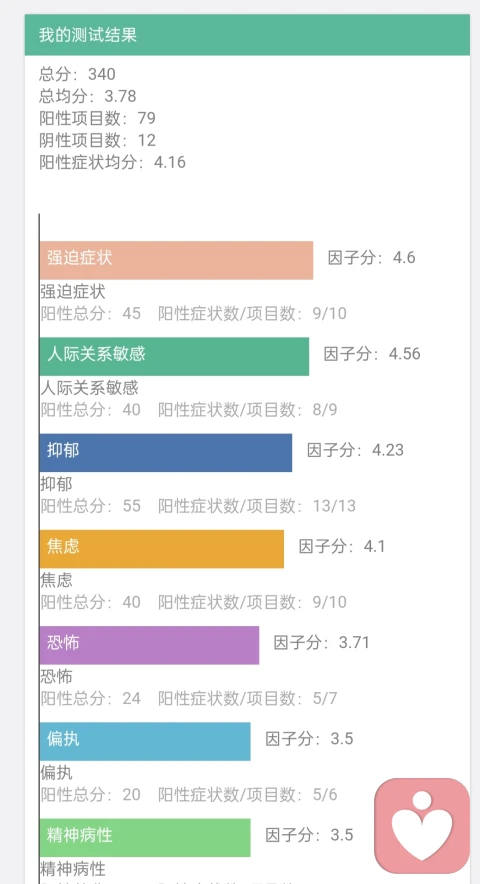
Task: Select the 人际关系敏感 green bar
Action: [174, 356]
